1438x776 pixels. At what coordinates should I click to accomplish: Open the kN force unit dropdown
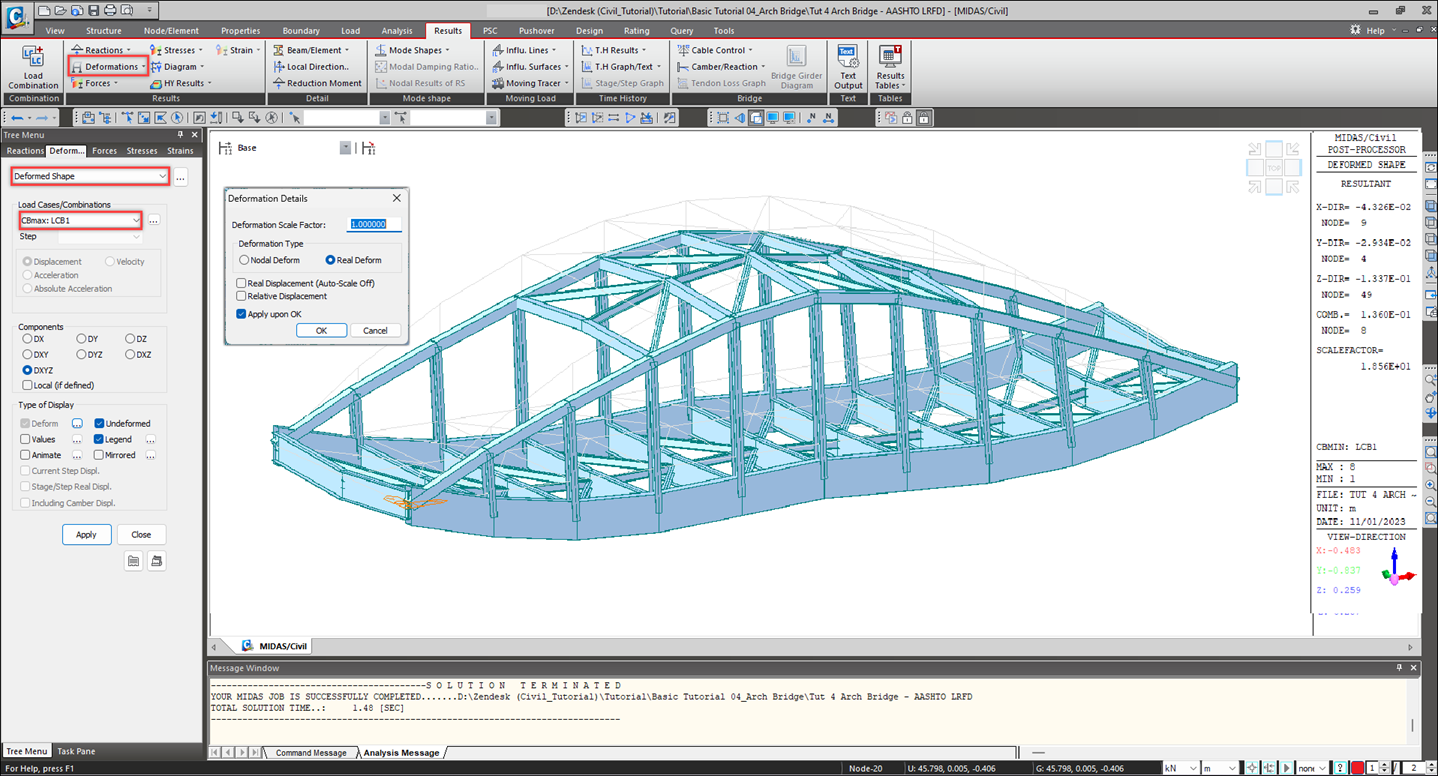pyautogui.click(x=1179, y=768)
